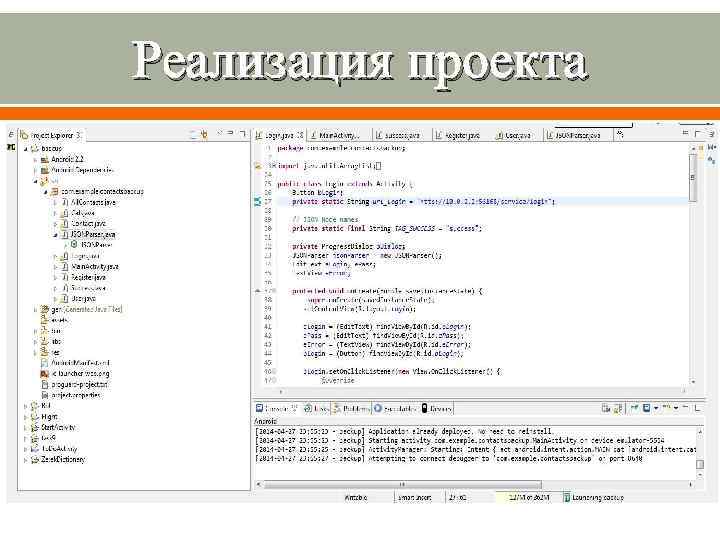This screenshot has width=720, height=540.
Task: Expand MainActivity.java in Project Explorer
Action: 56,267
